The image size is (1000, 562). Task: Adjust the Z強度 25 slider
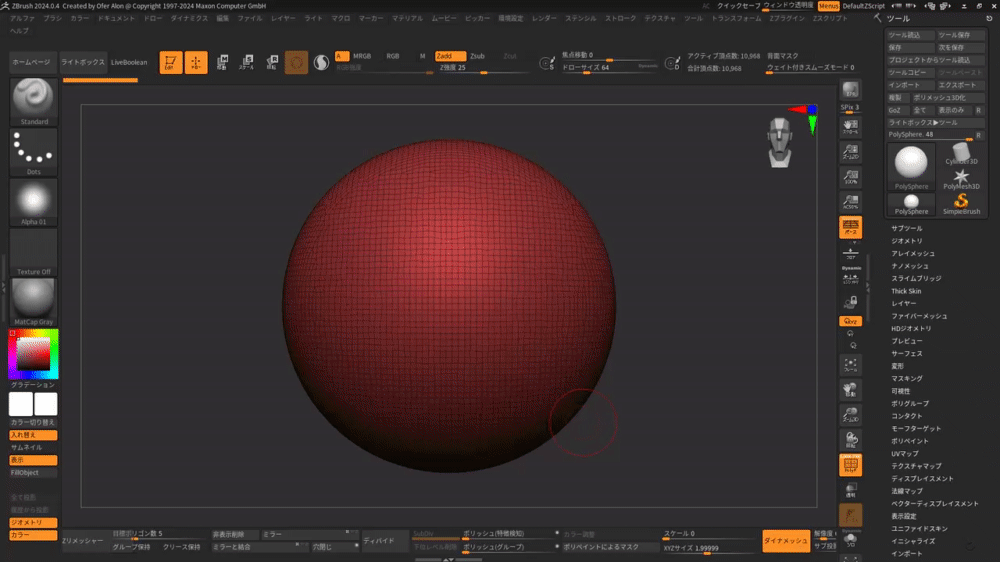(x=483, y=68)
